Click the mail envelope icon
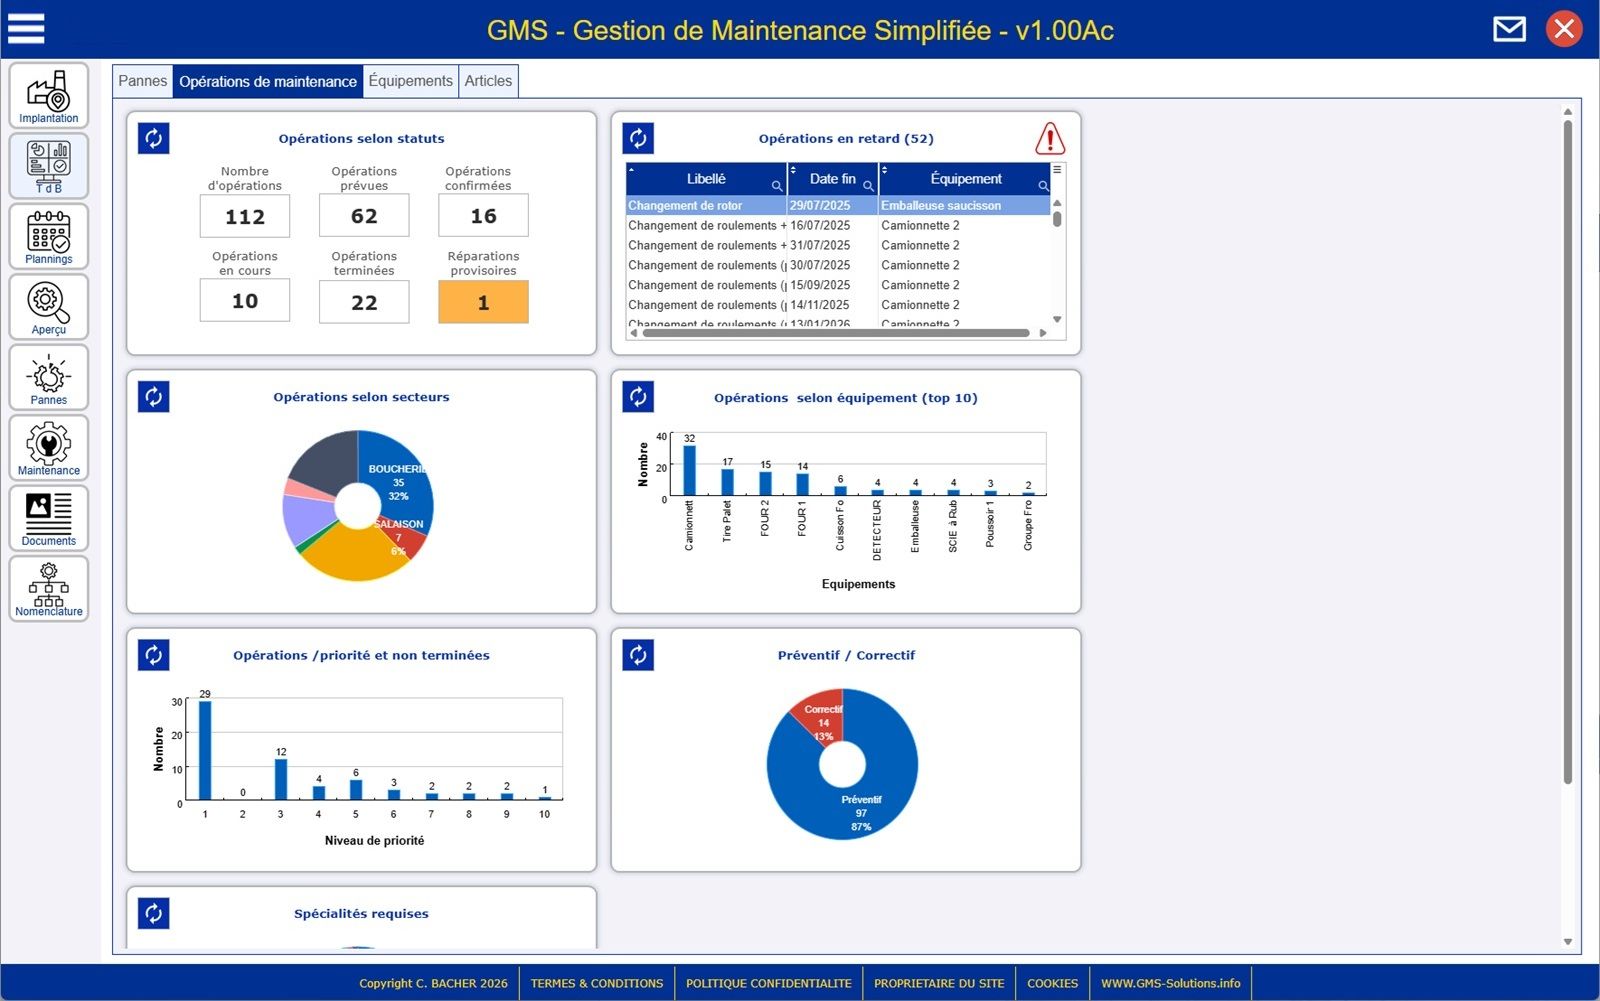This screenshot has width=1600, height=1001. click(1509, 29)
